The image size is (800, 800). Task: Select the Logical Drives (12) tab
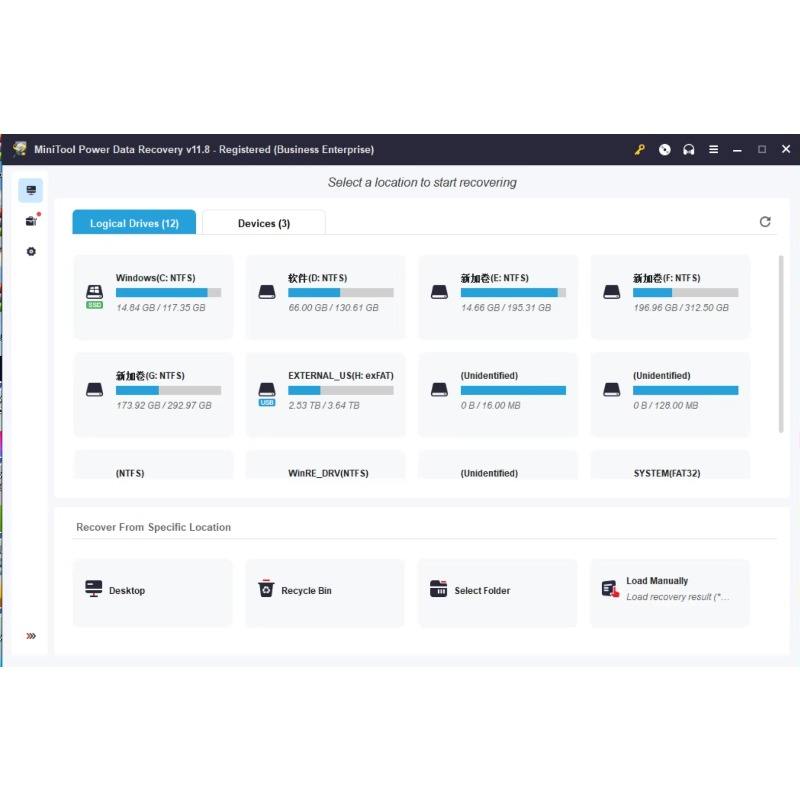tap(134, 223)
